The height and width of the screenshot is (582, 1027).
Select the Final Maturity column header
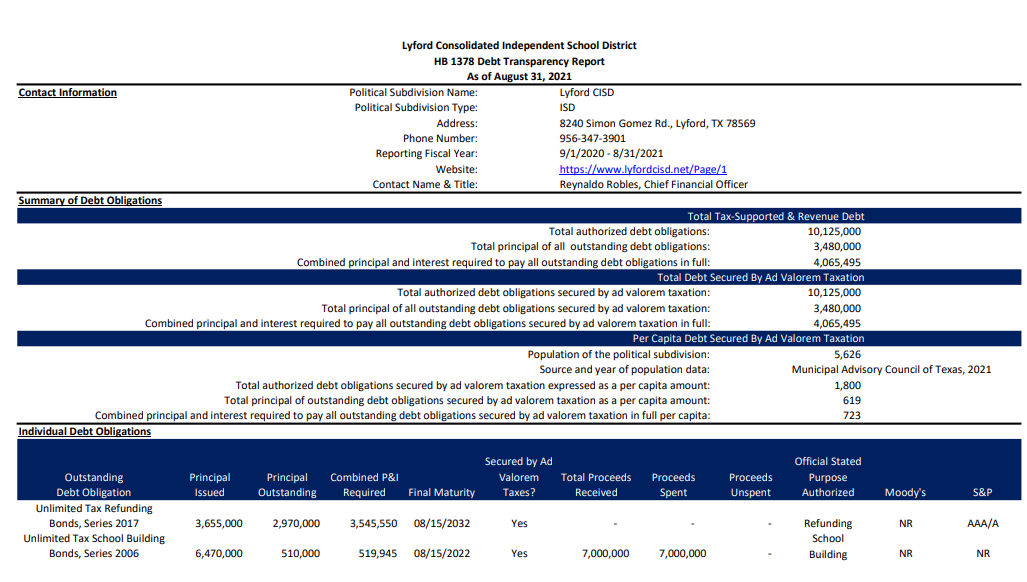(441, 492)
